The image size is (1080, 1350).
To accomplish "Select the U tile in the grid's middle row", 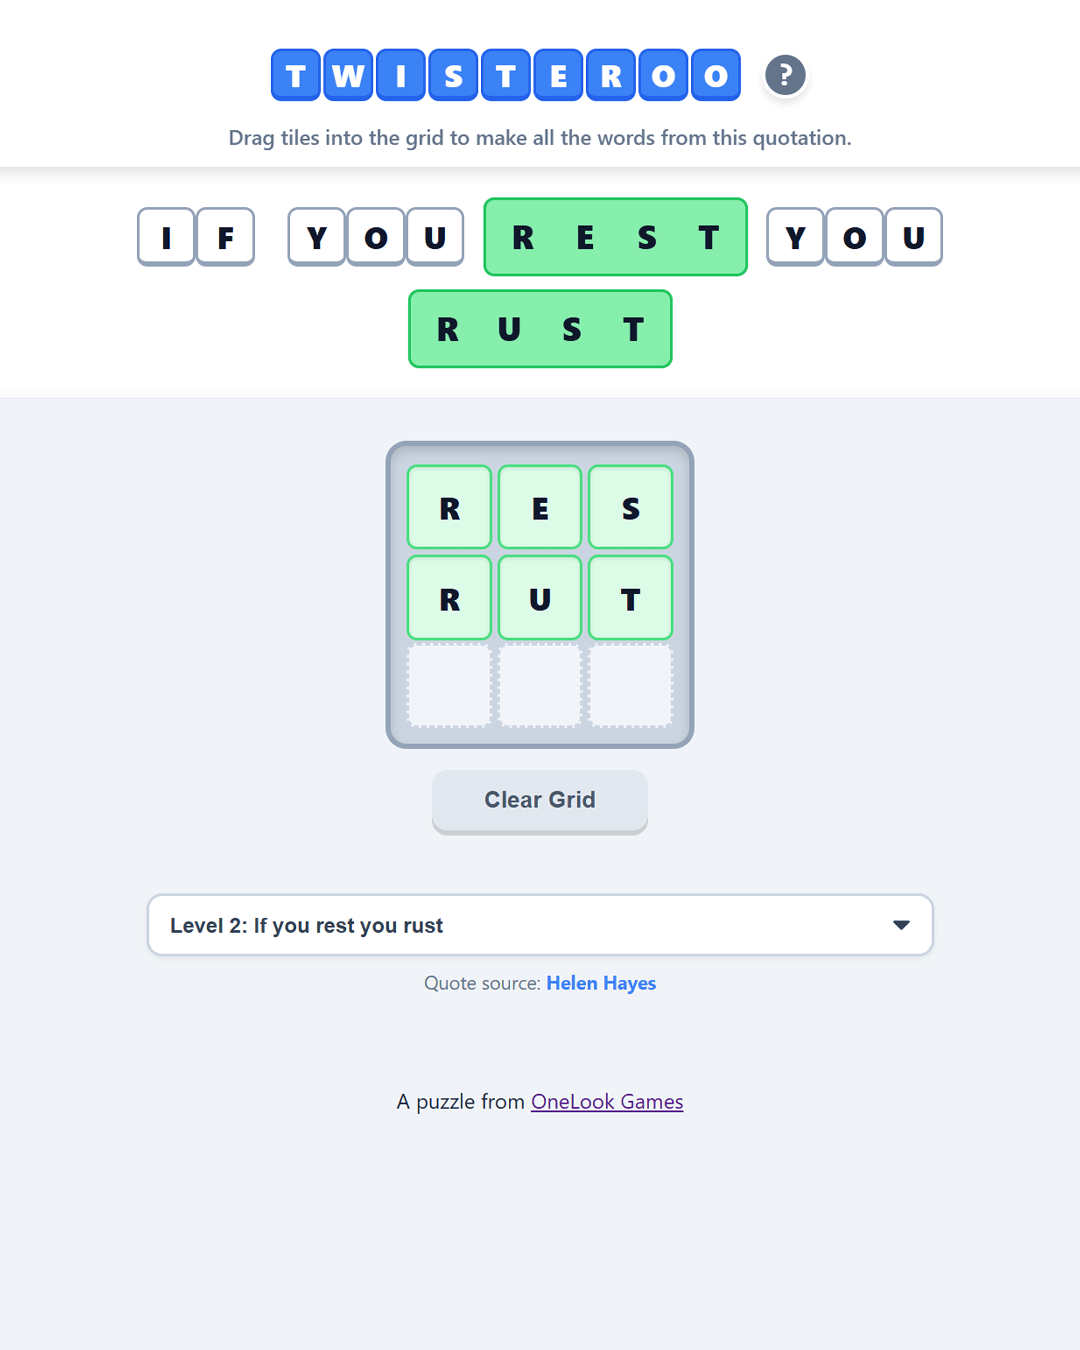I will 539,597.
